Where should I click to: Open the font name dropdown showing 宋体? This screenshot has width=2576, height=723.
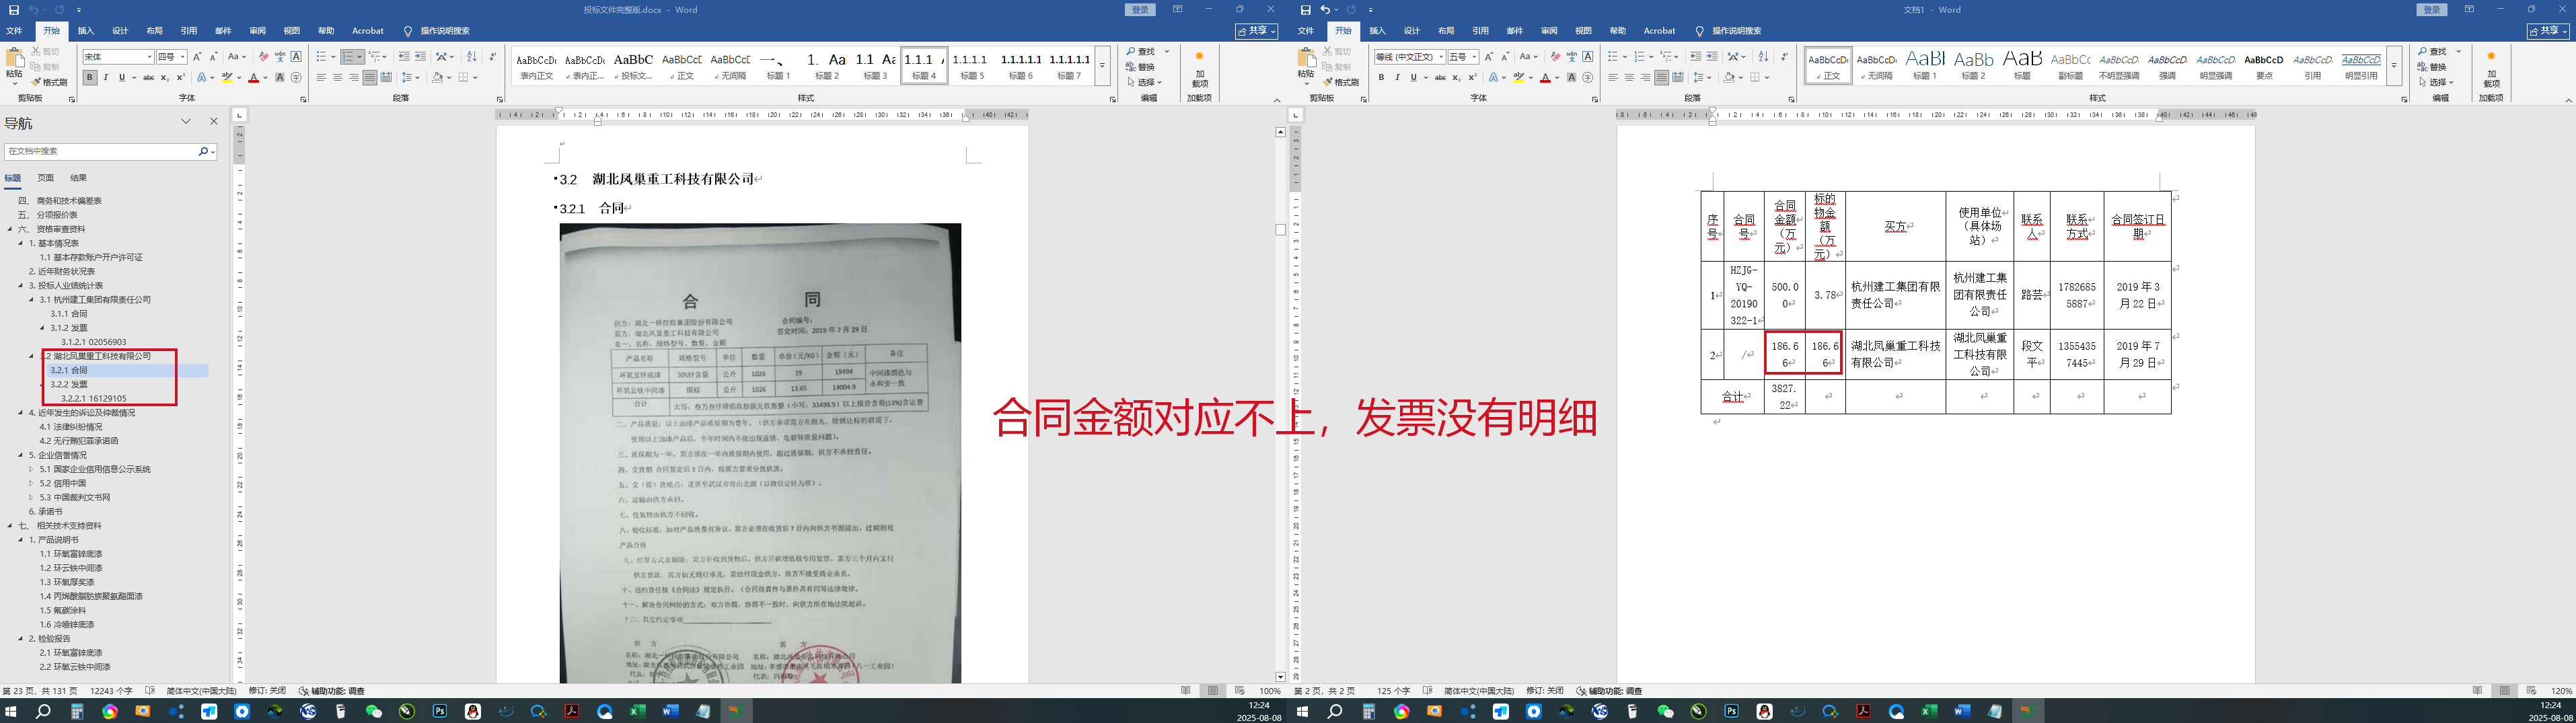pos(150,57)
